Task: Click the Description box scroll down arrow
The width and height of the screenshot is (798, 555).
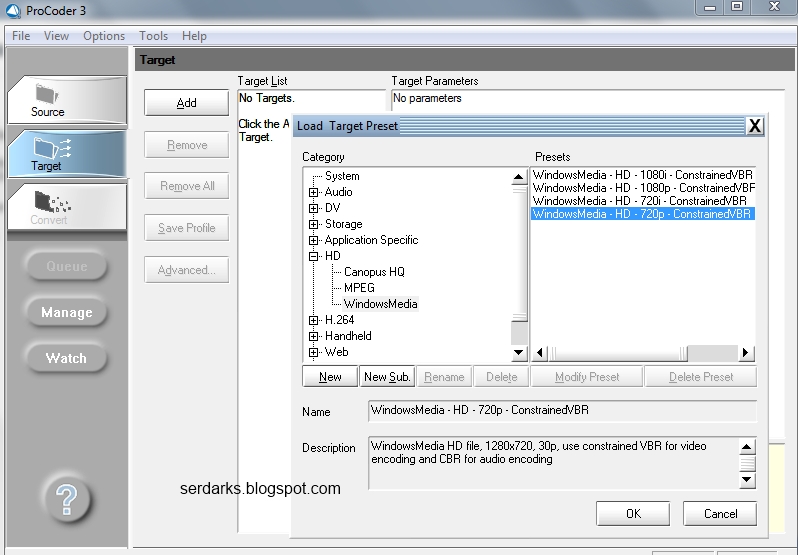Action: [x=747, y=479]
